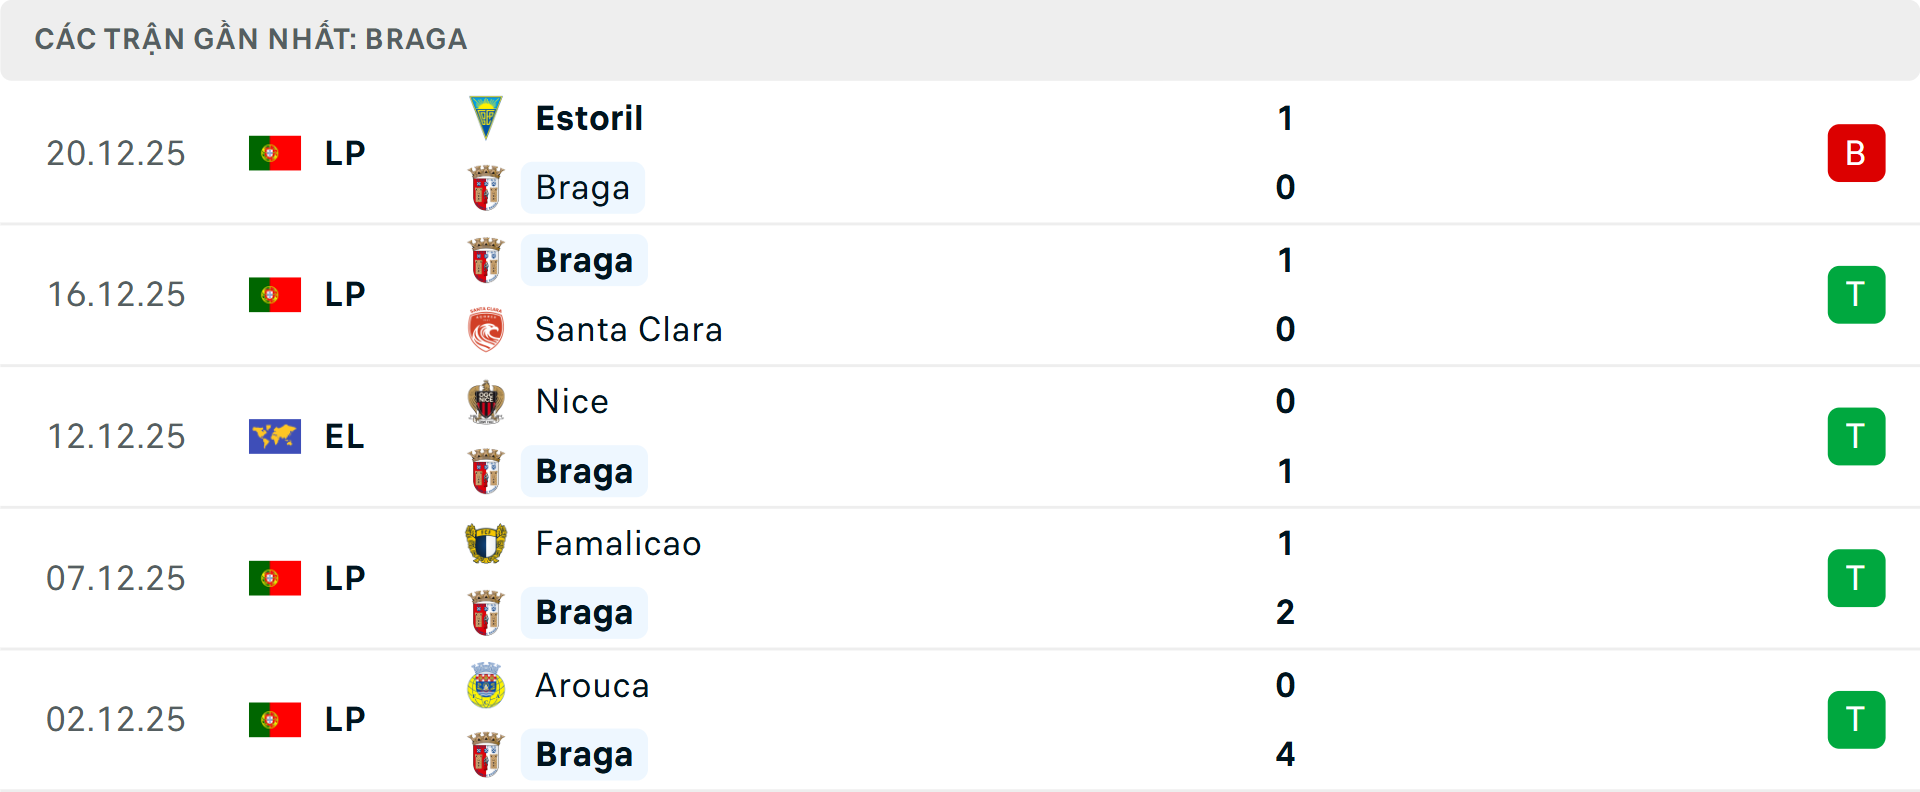The image size is (1920, 792).
Task: Click the 'Các trận gần nhất: Braga' header
Action: [x=251, y=39]
